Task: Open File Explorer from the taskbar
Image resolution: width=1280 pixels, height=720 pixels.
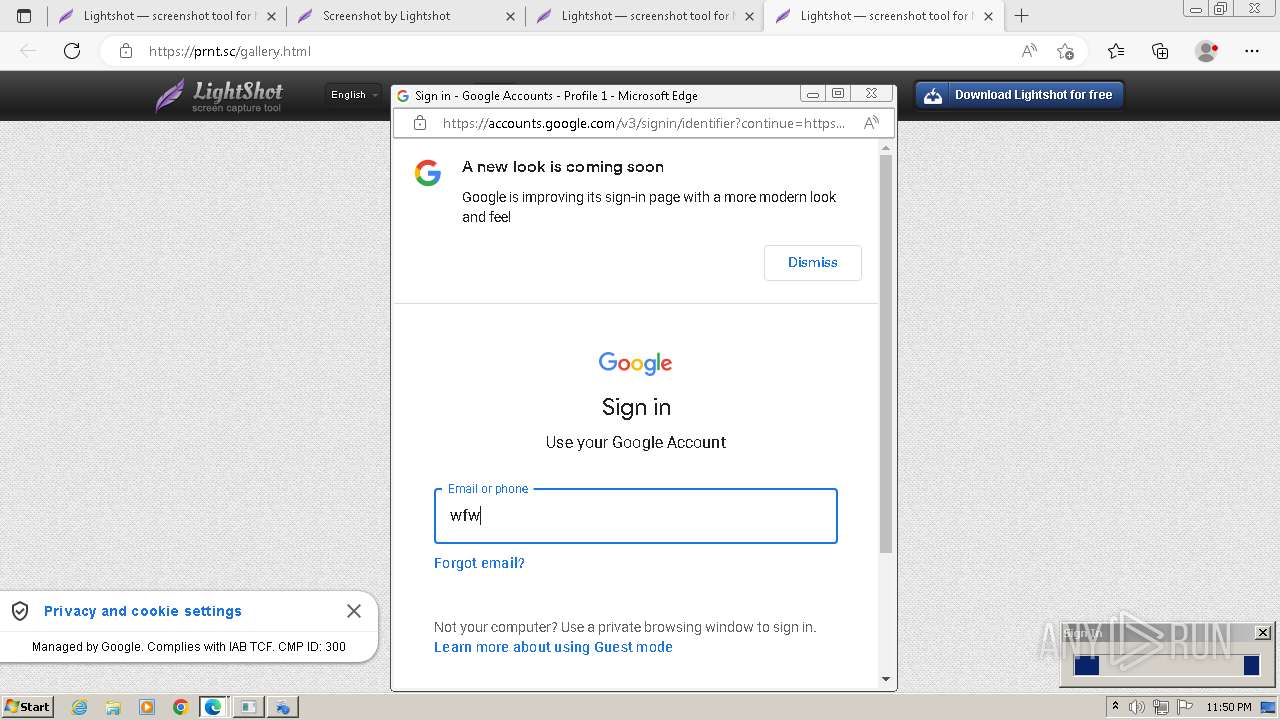Action: click(113, 707)
